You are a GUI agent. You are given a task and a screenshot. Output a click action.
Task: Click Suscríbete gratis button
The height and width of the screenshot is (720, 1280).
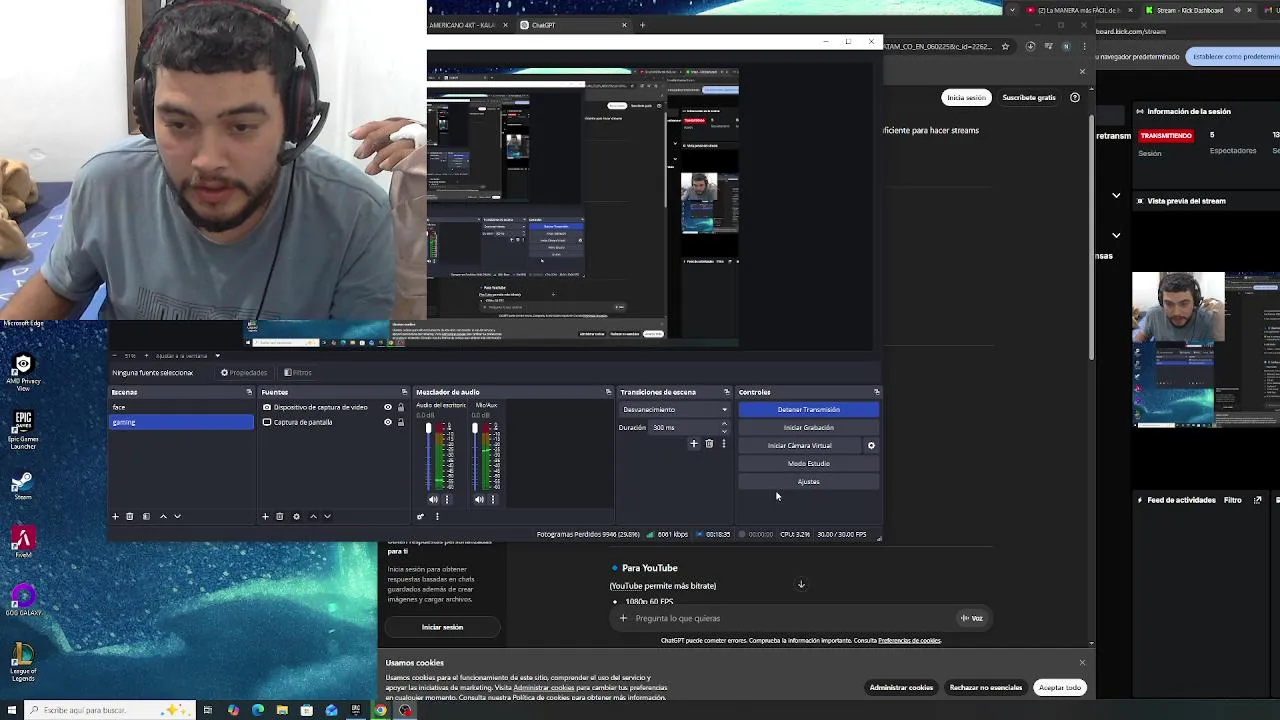coord(1029,97)
